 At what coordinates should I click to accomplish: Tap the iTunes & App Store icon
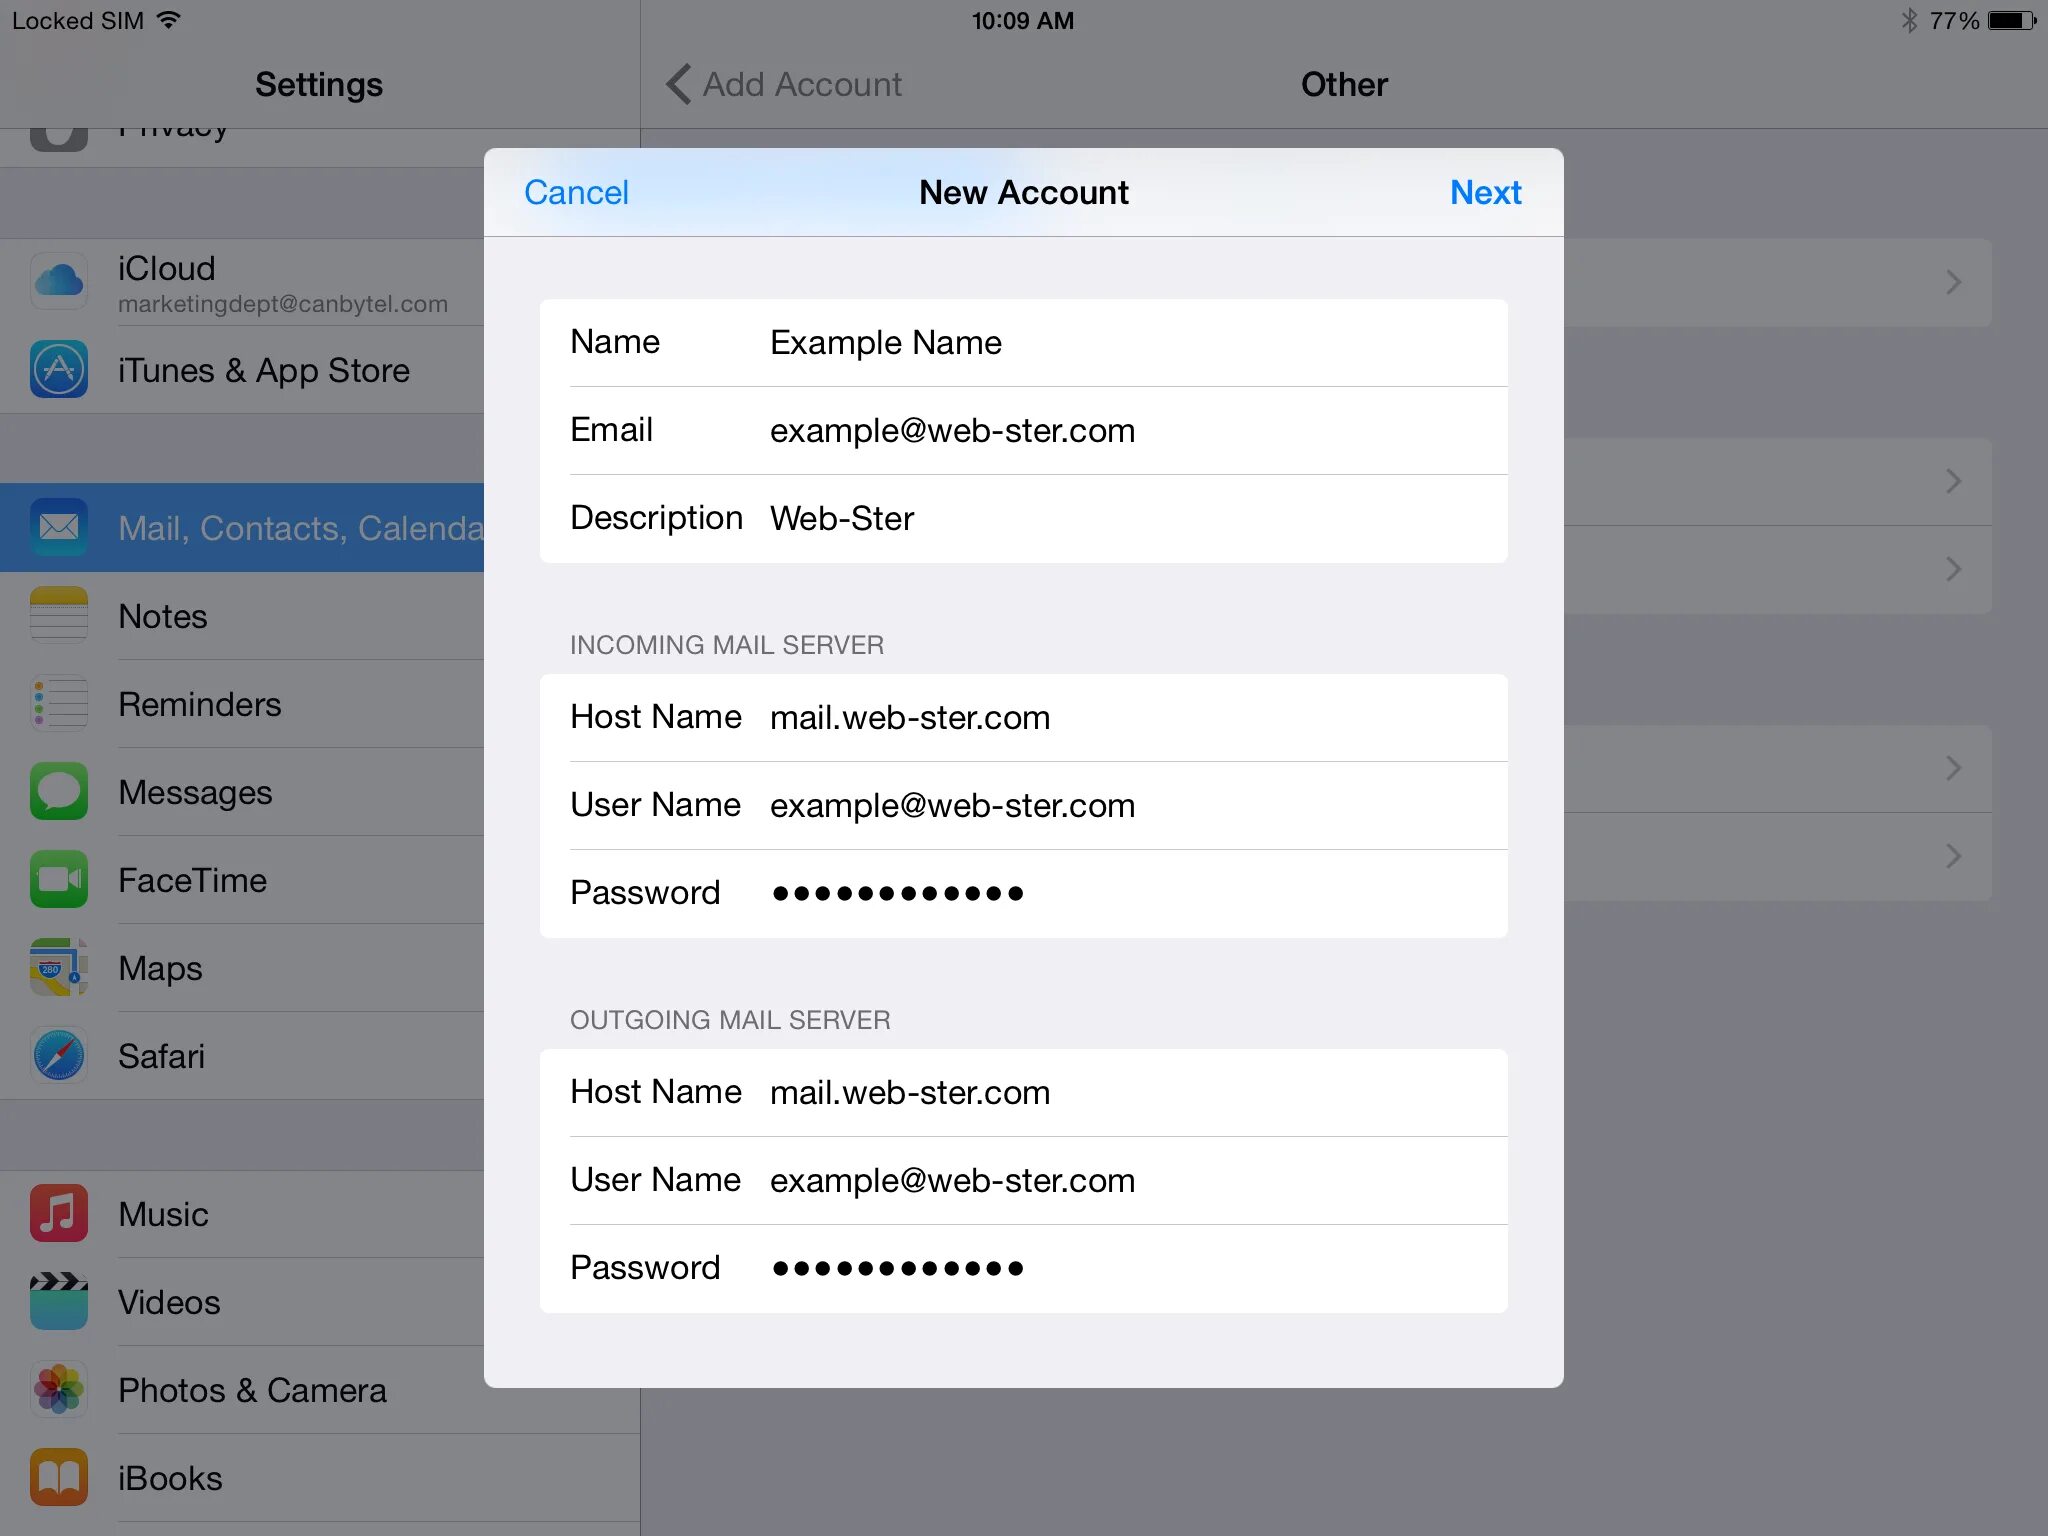[59, 369]
